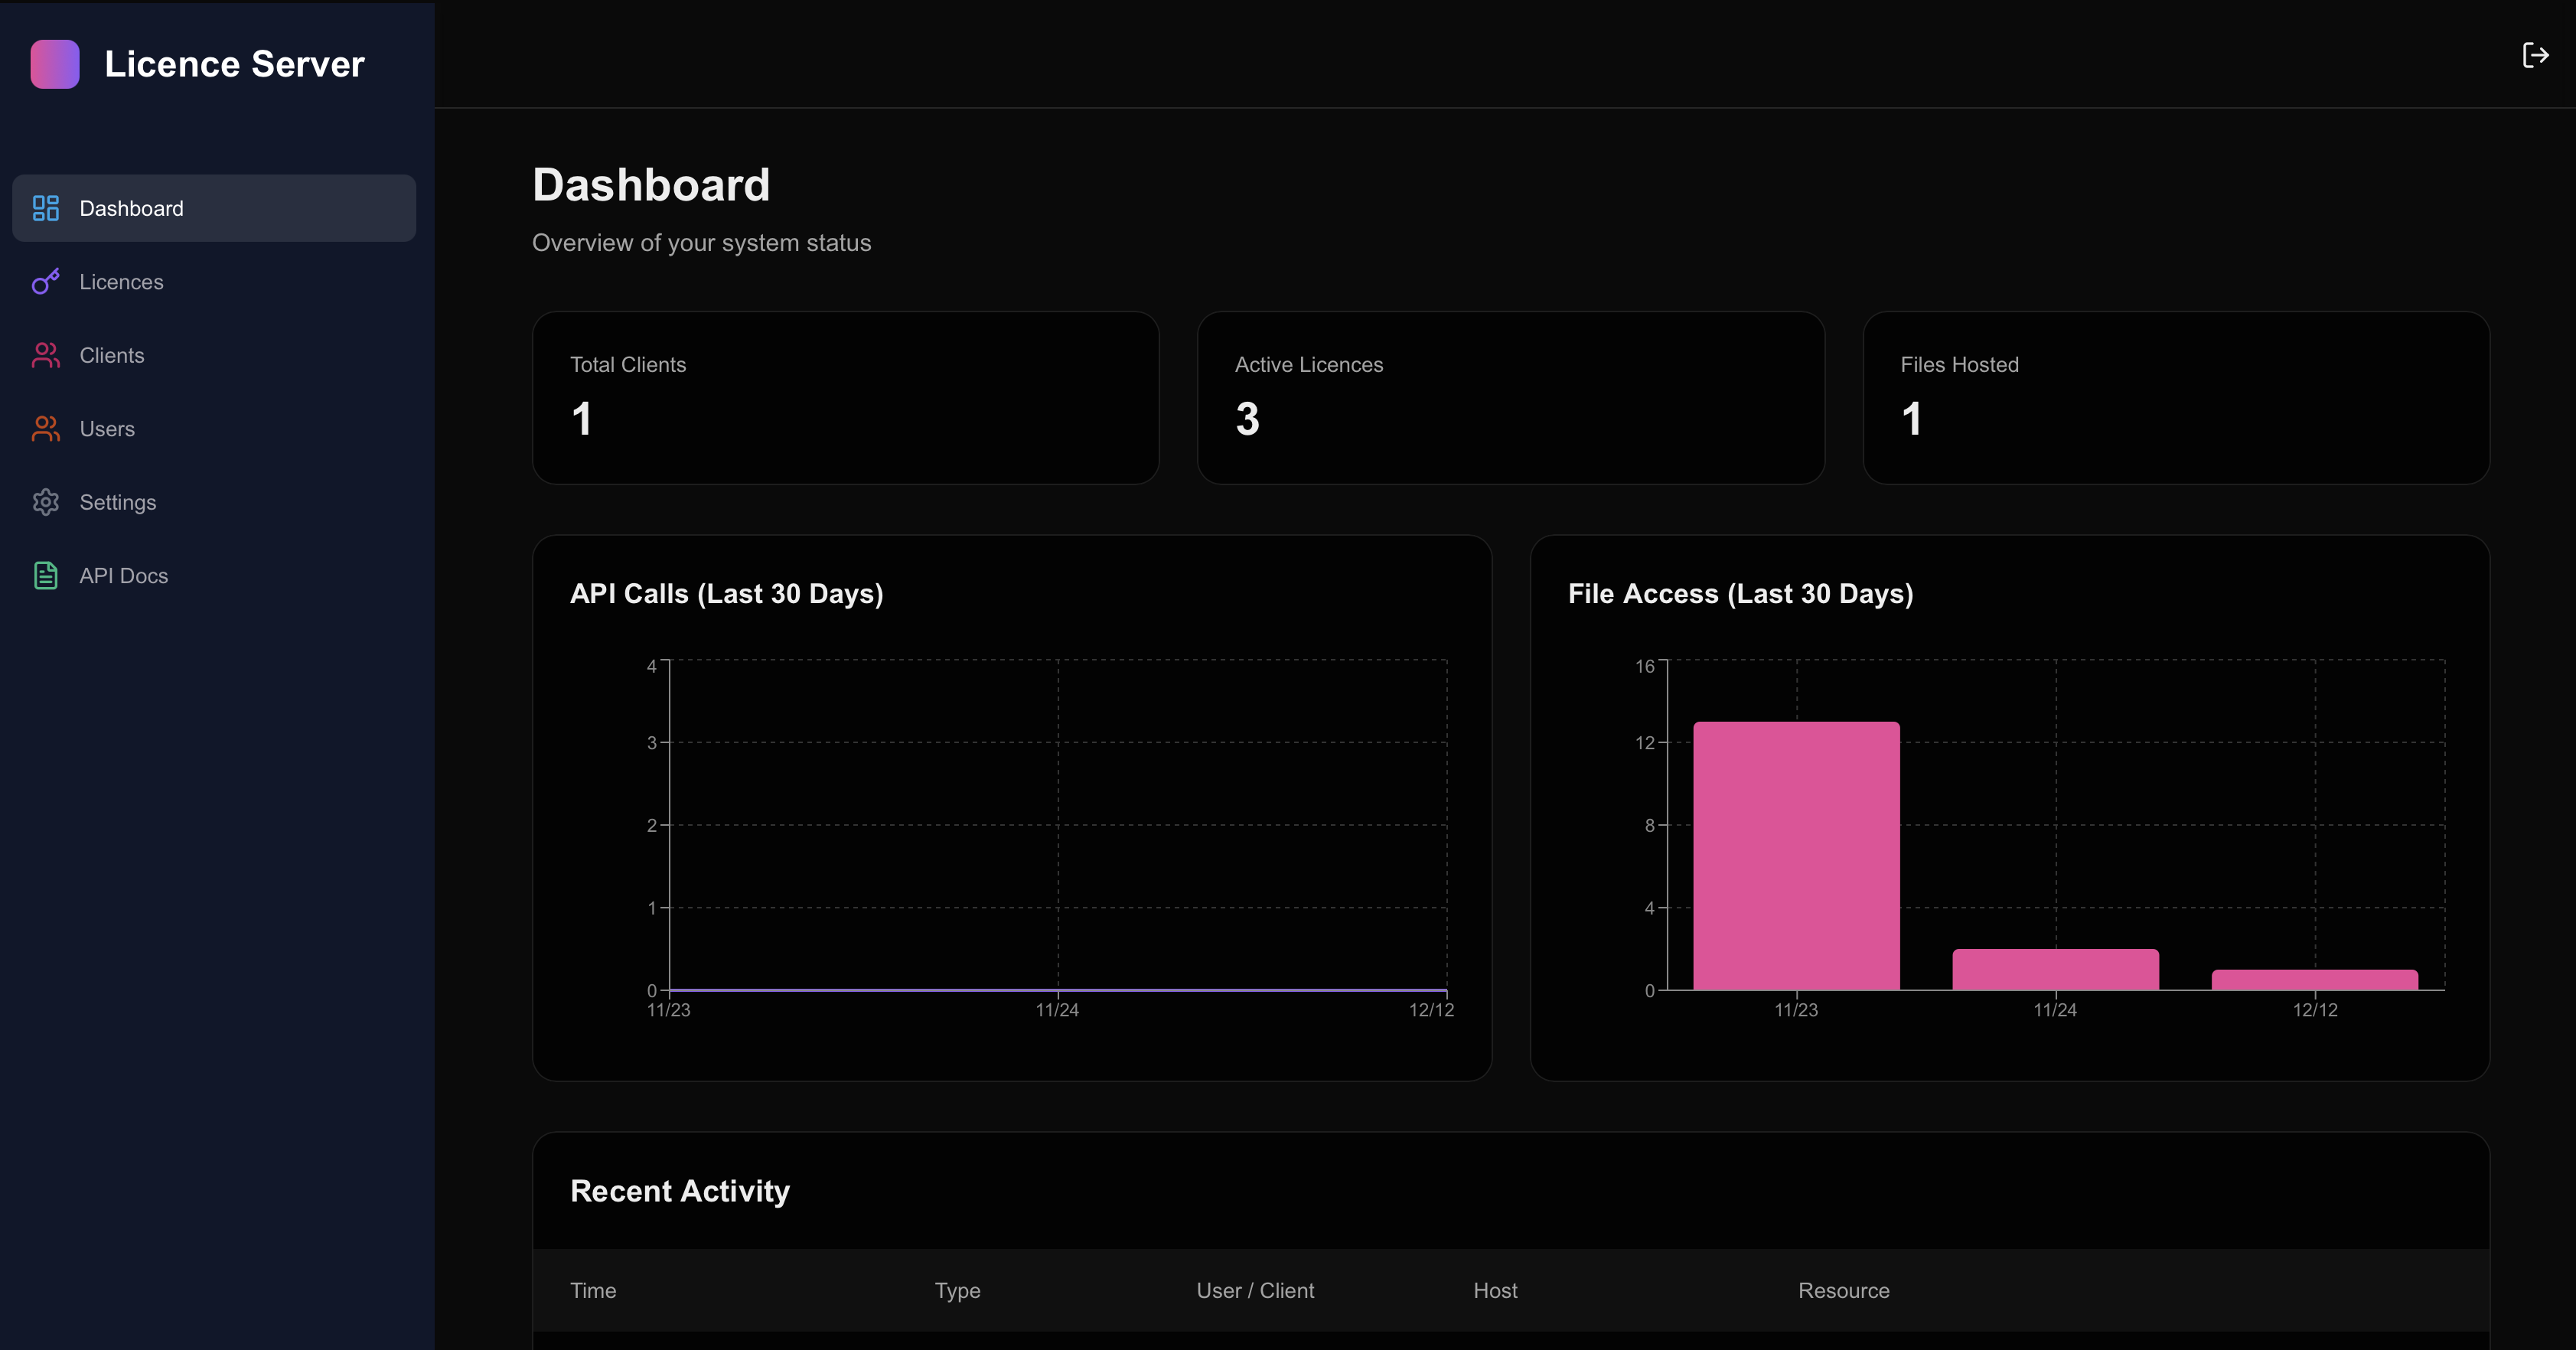
Task: Open Settings via the gear icon
Action: coord(46,502)
